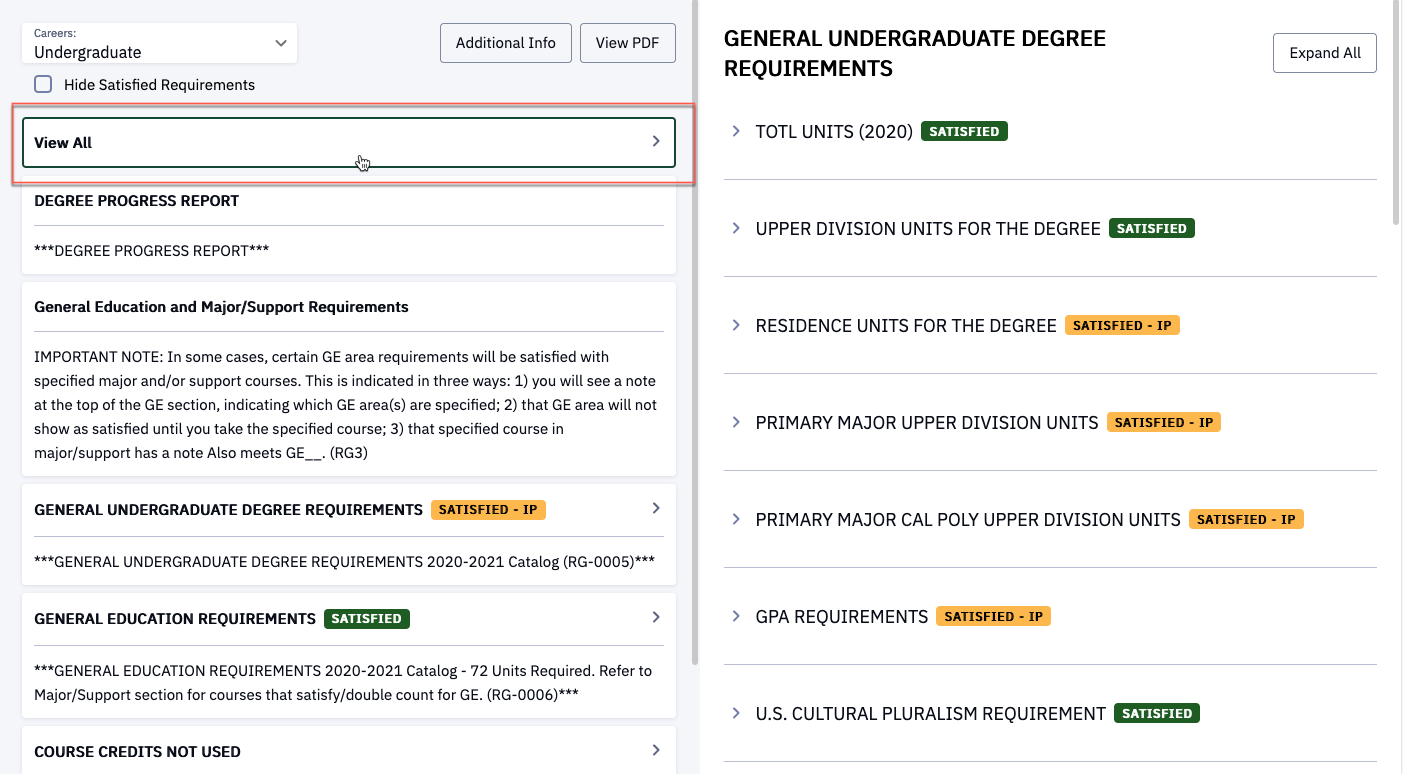Open General Undergraduate Degree Requirements arrow
Screen dimensions: 1403x774
pos(656,508)
